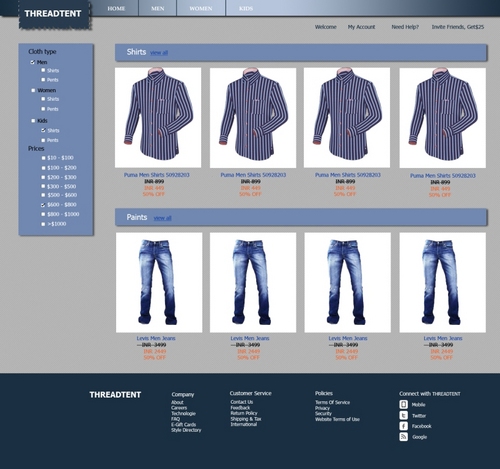Screen dimensions: 500x469
Task: Switch to the WOMEN navigation tab
Action: pyautogui.click(x=201, y=8)
